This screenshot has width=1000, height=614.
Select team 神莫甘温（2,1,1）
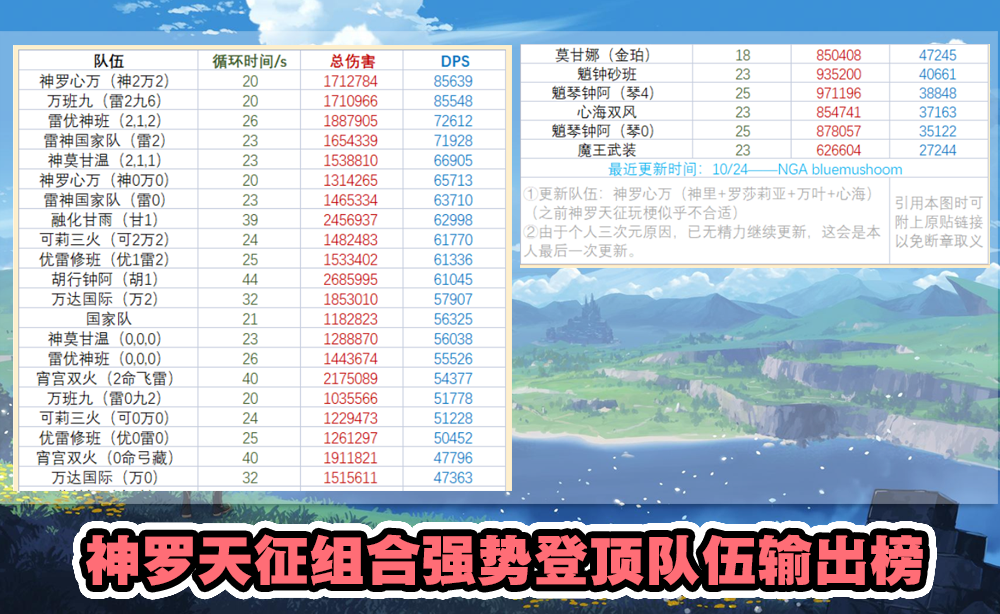[x=108, y=160]
